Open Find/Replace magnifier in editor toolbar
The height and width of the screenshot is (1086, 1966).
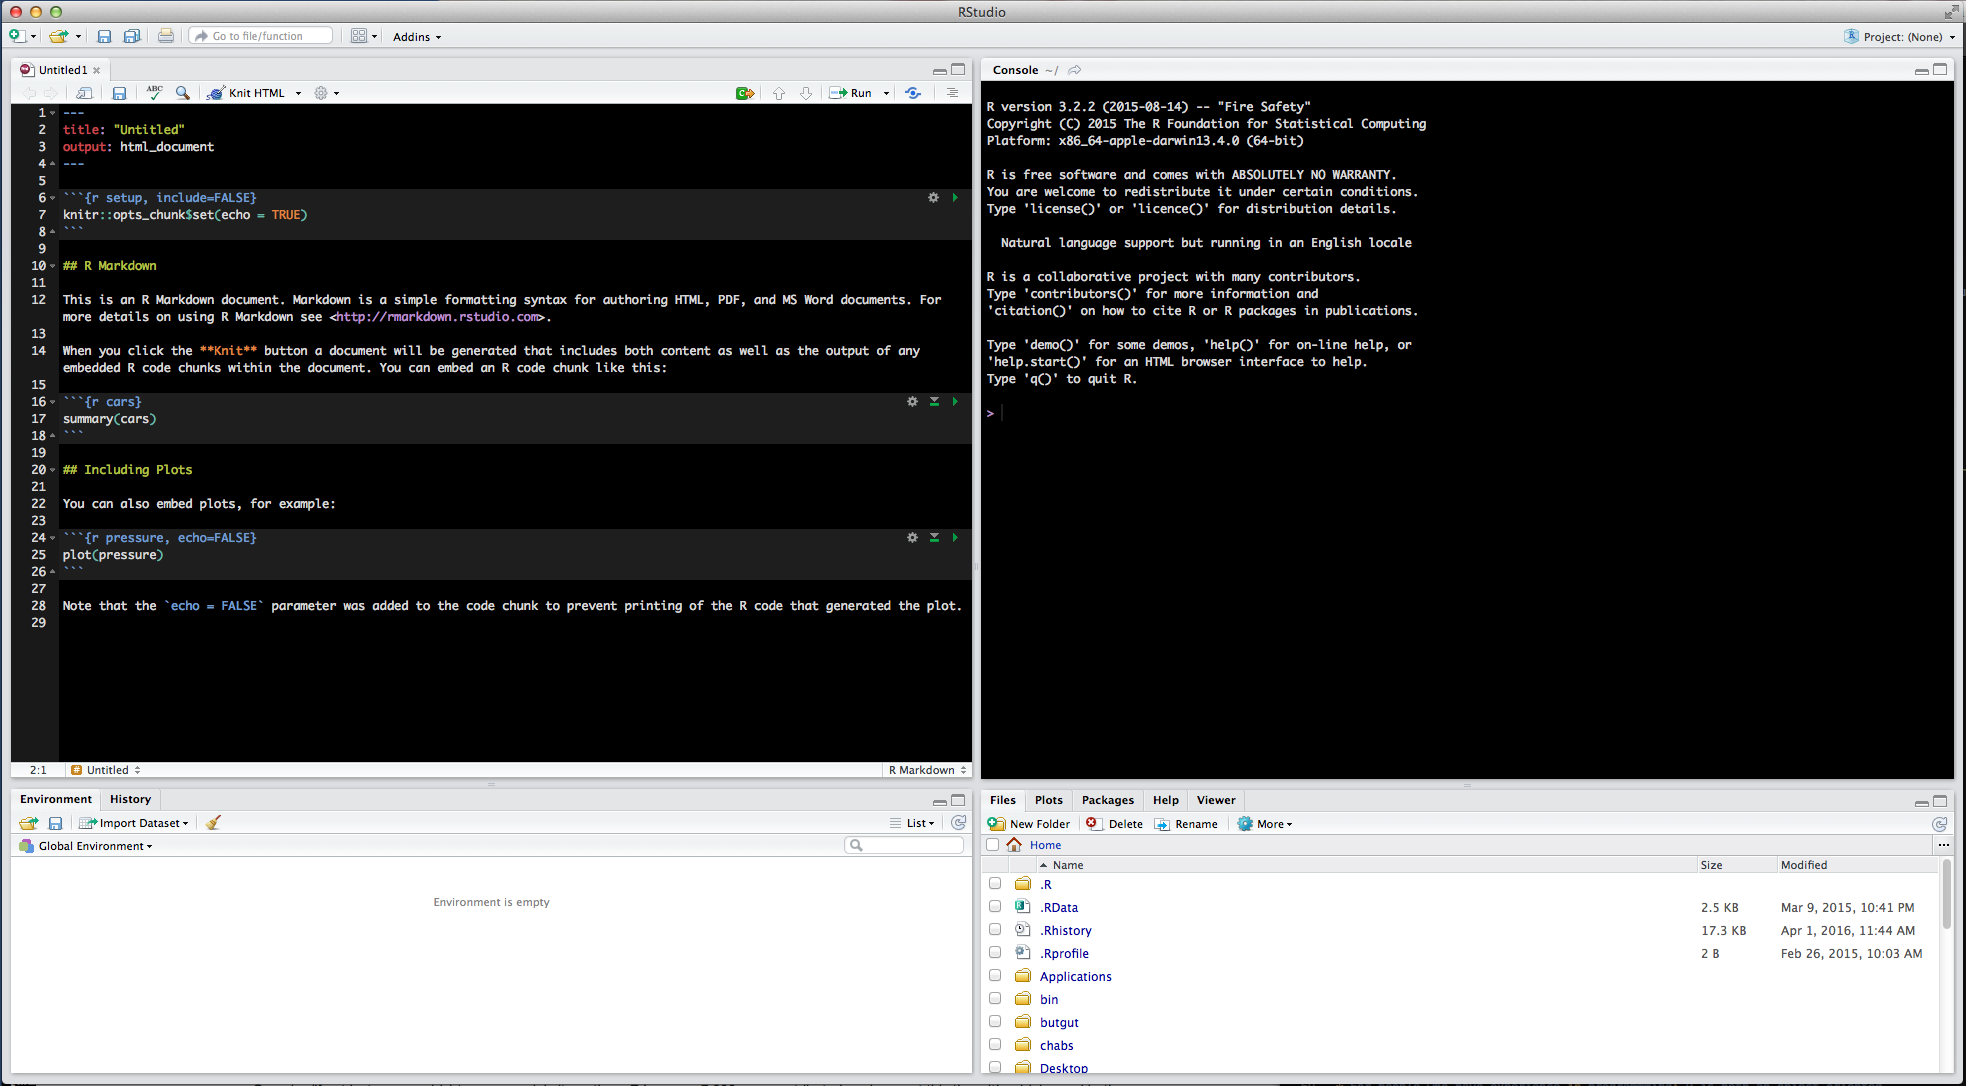(182, 93)
